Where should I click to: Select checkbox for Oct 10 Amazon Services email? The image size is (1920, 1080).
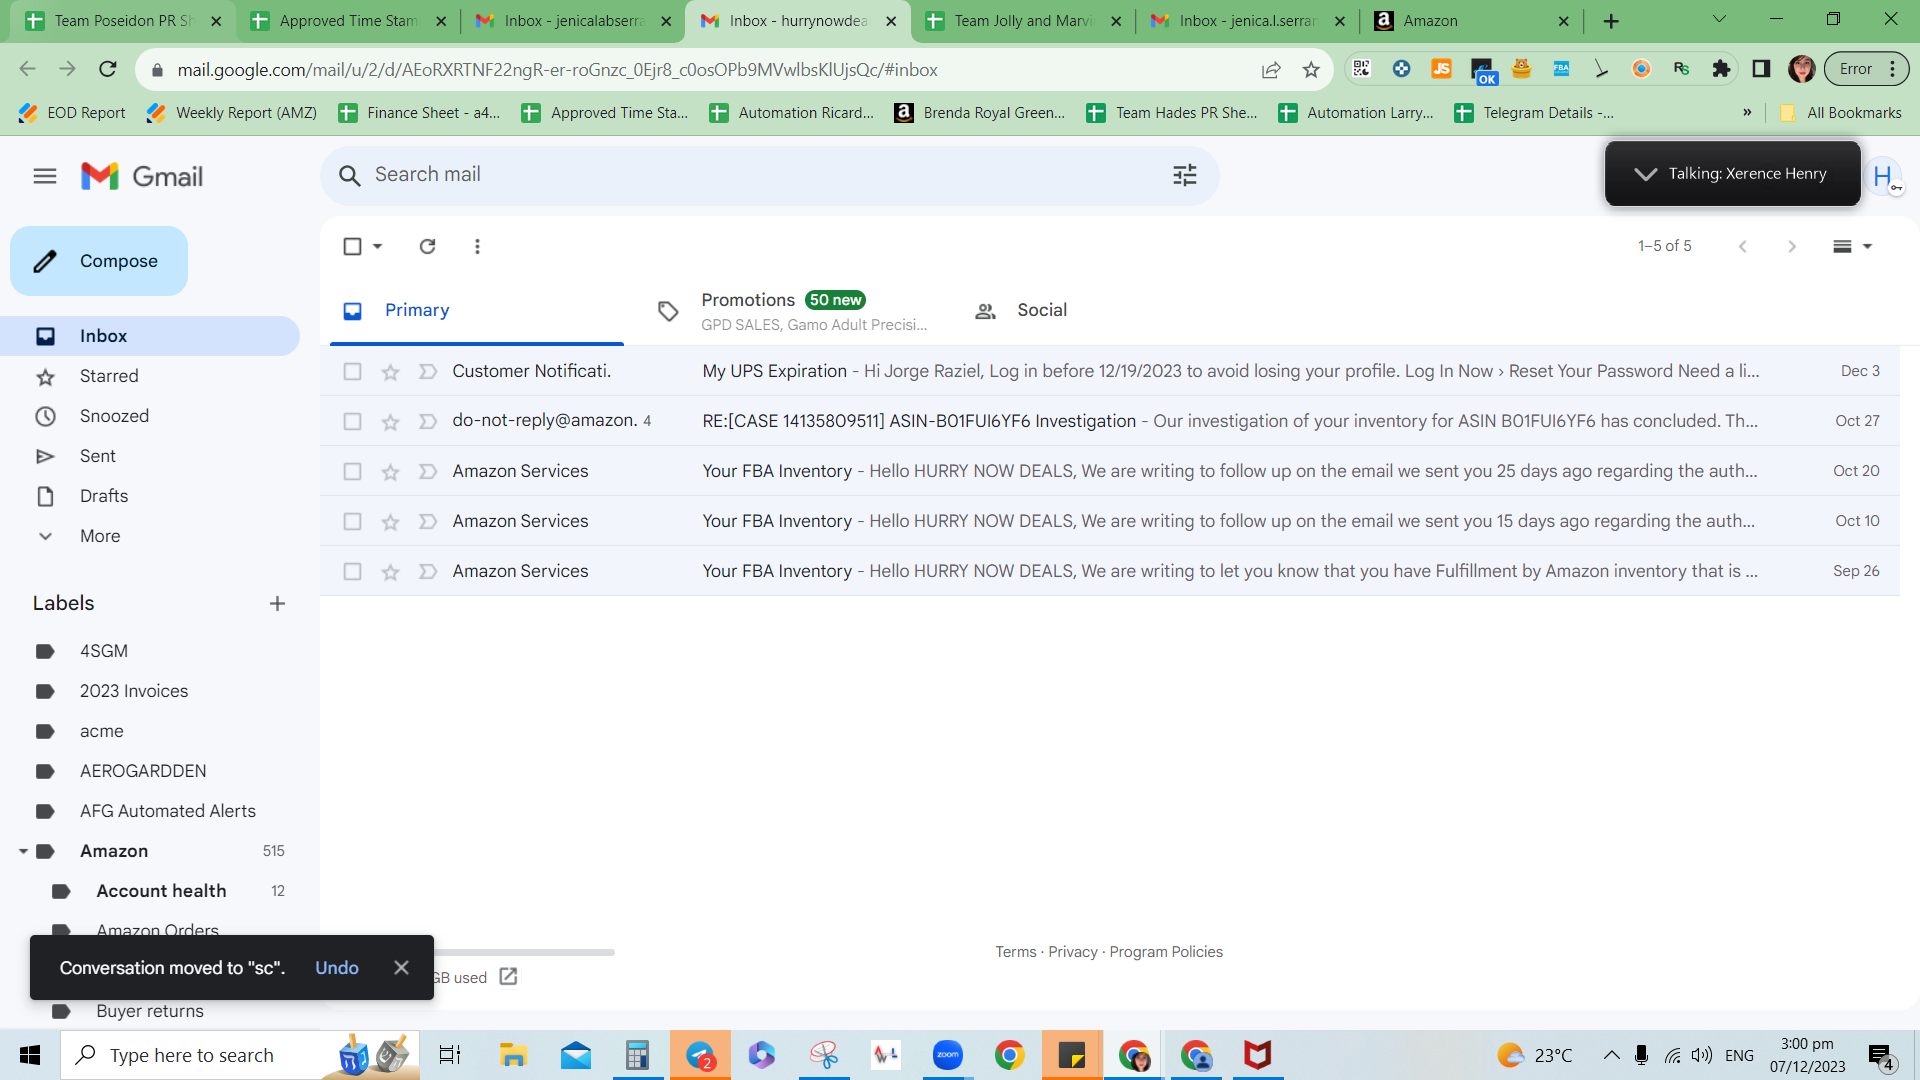(x=352, y=521)
